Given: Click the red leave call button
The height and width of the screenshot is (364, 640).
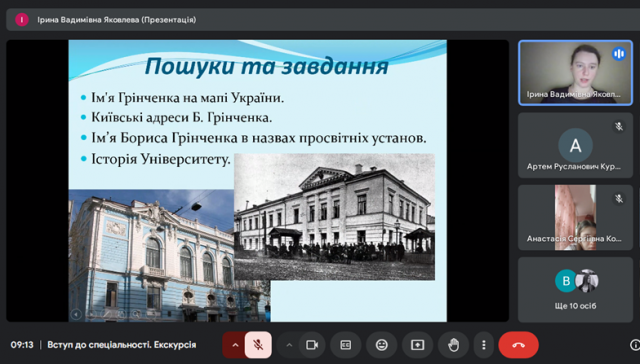Looking at the screenshot, I should [x=518, y=345].
